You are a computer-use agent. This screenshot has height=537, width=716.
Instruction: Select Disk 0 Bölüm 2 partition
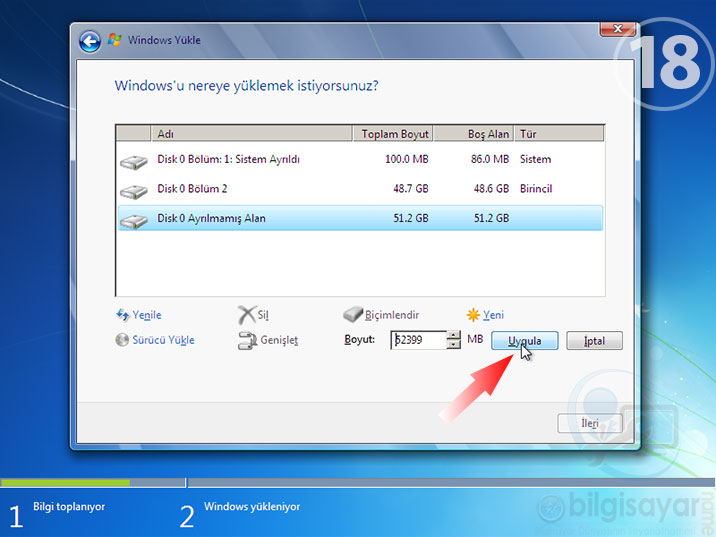point(361,189)
